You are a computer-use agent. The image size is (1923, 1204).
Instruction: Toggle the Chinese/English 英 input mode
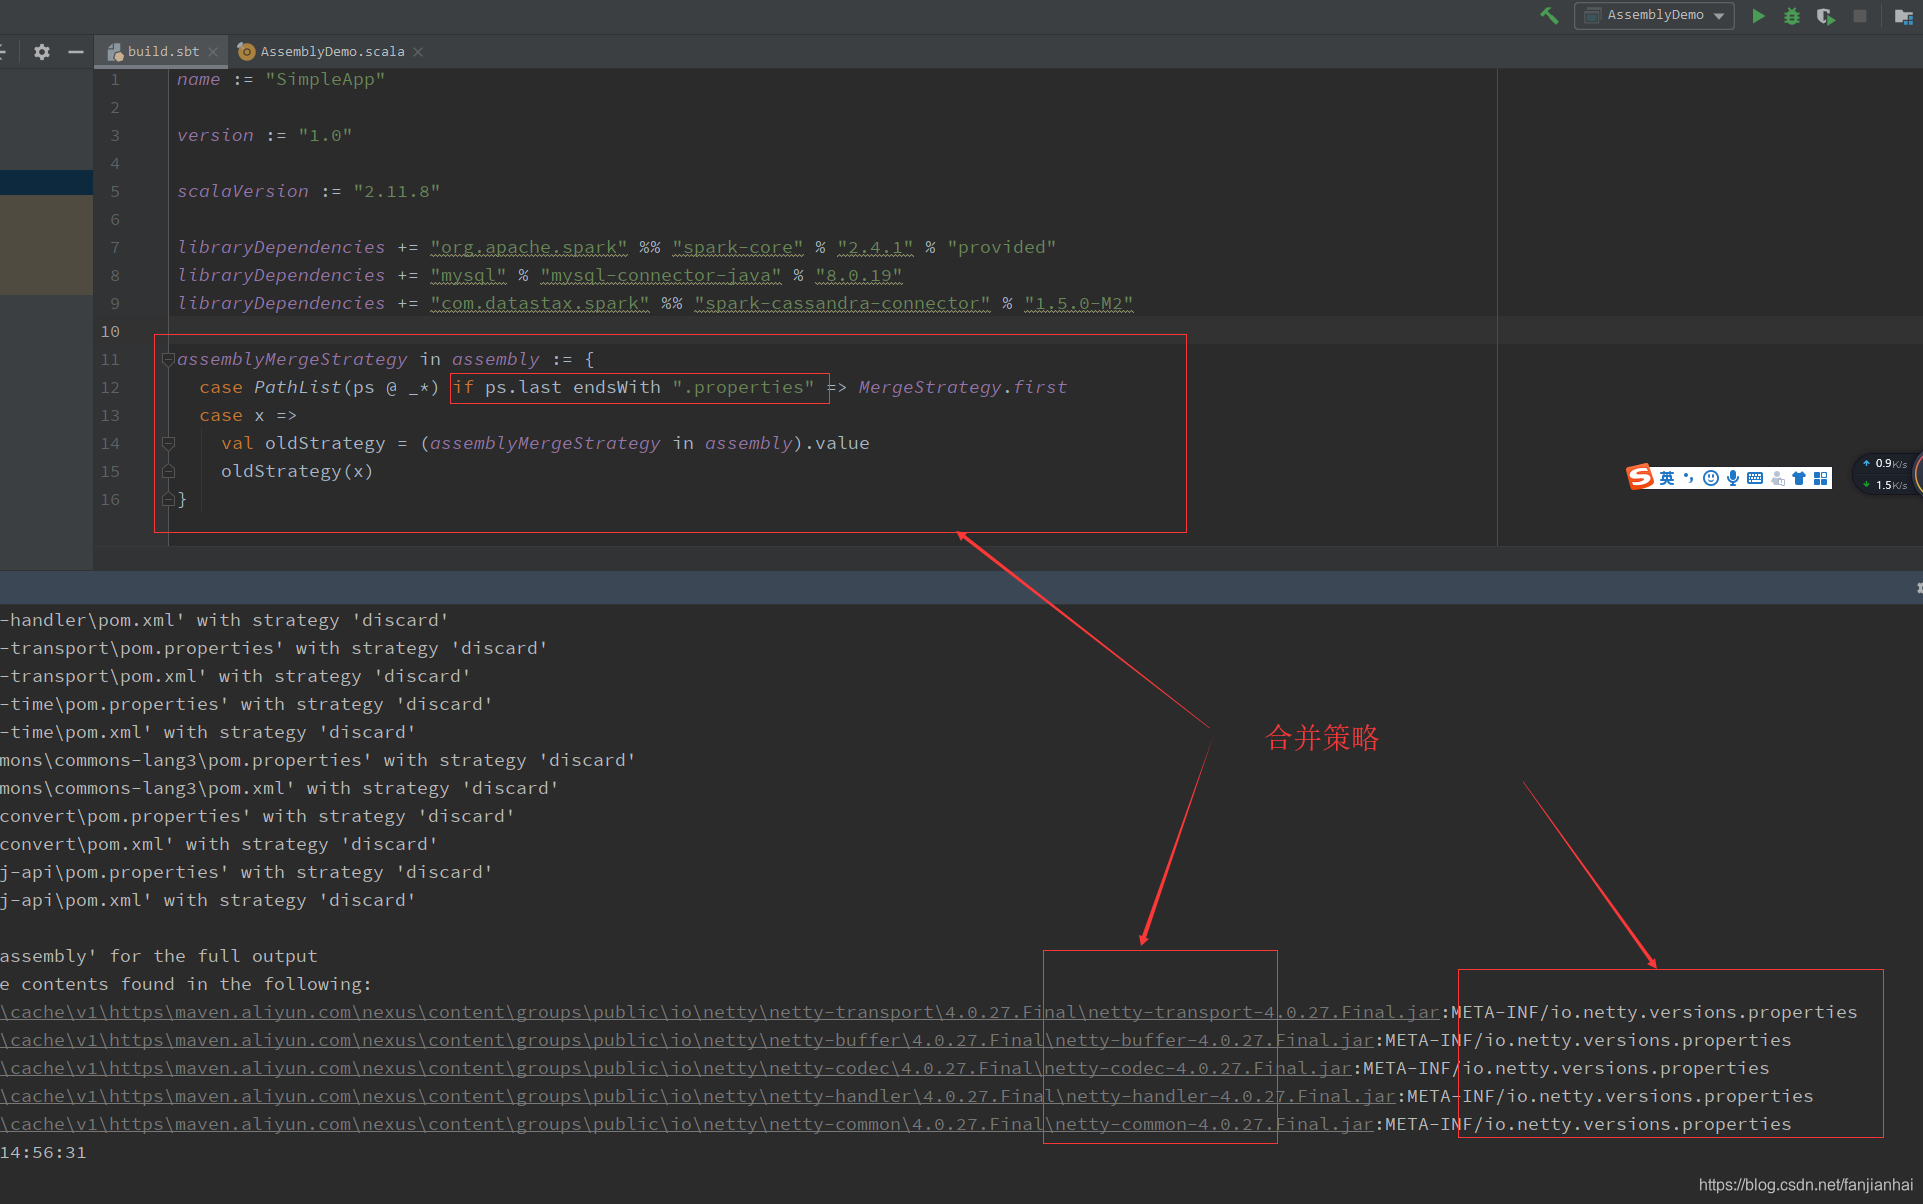point(1666,478)
